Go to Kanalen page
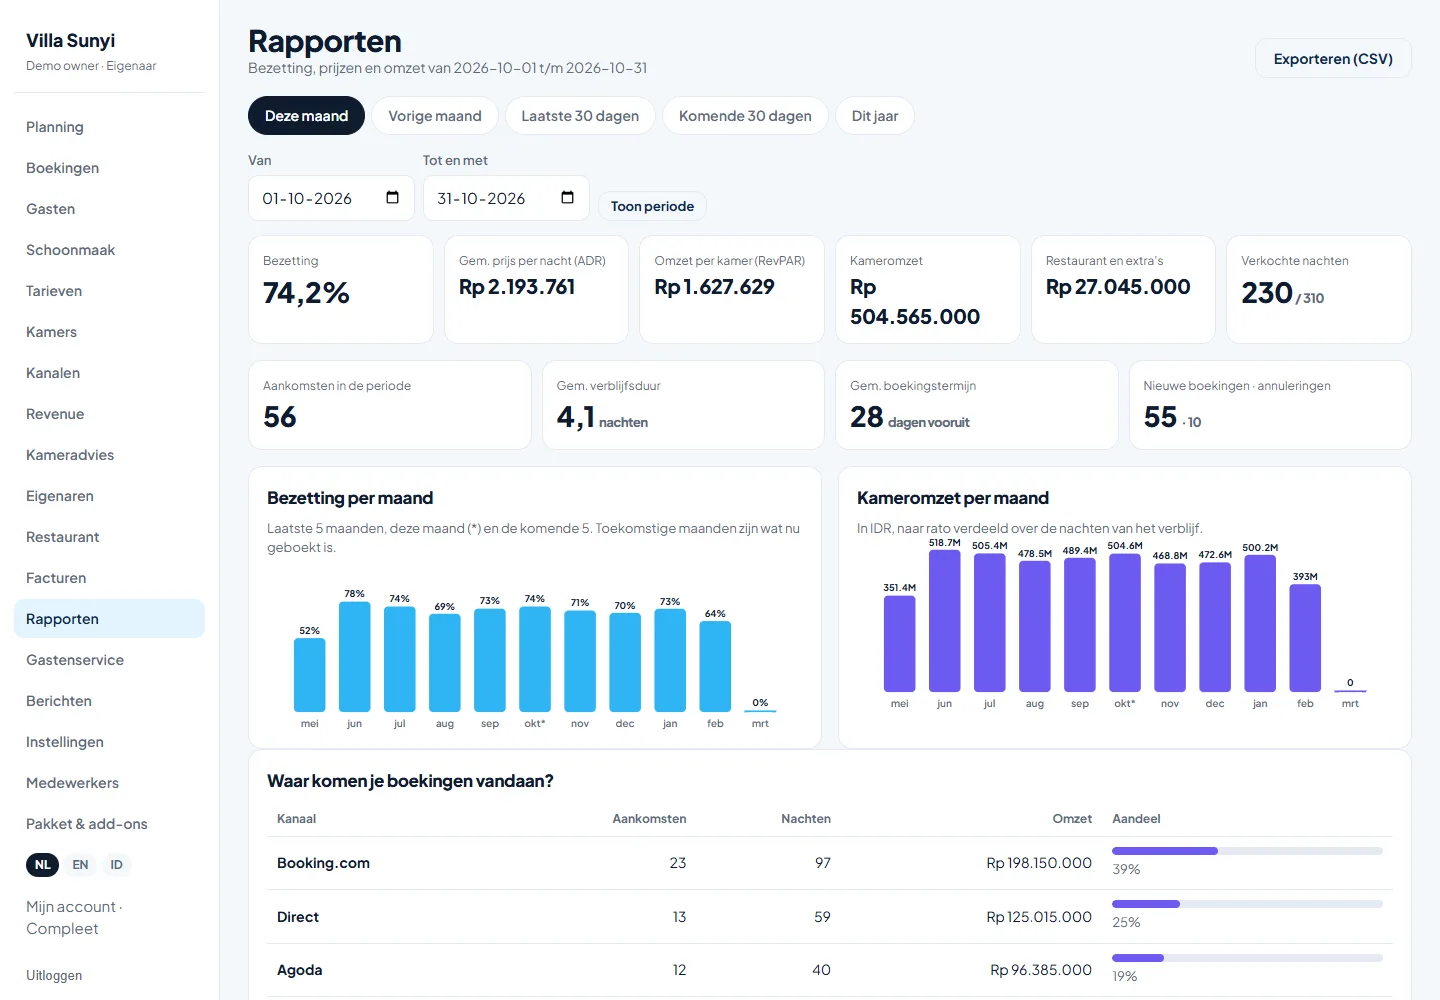 coord(109,373)
